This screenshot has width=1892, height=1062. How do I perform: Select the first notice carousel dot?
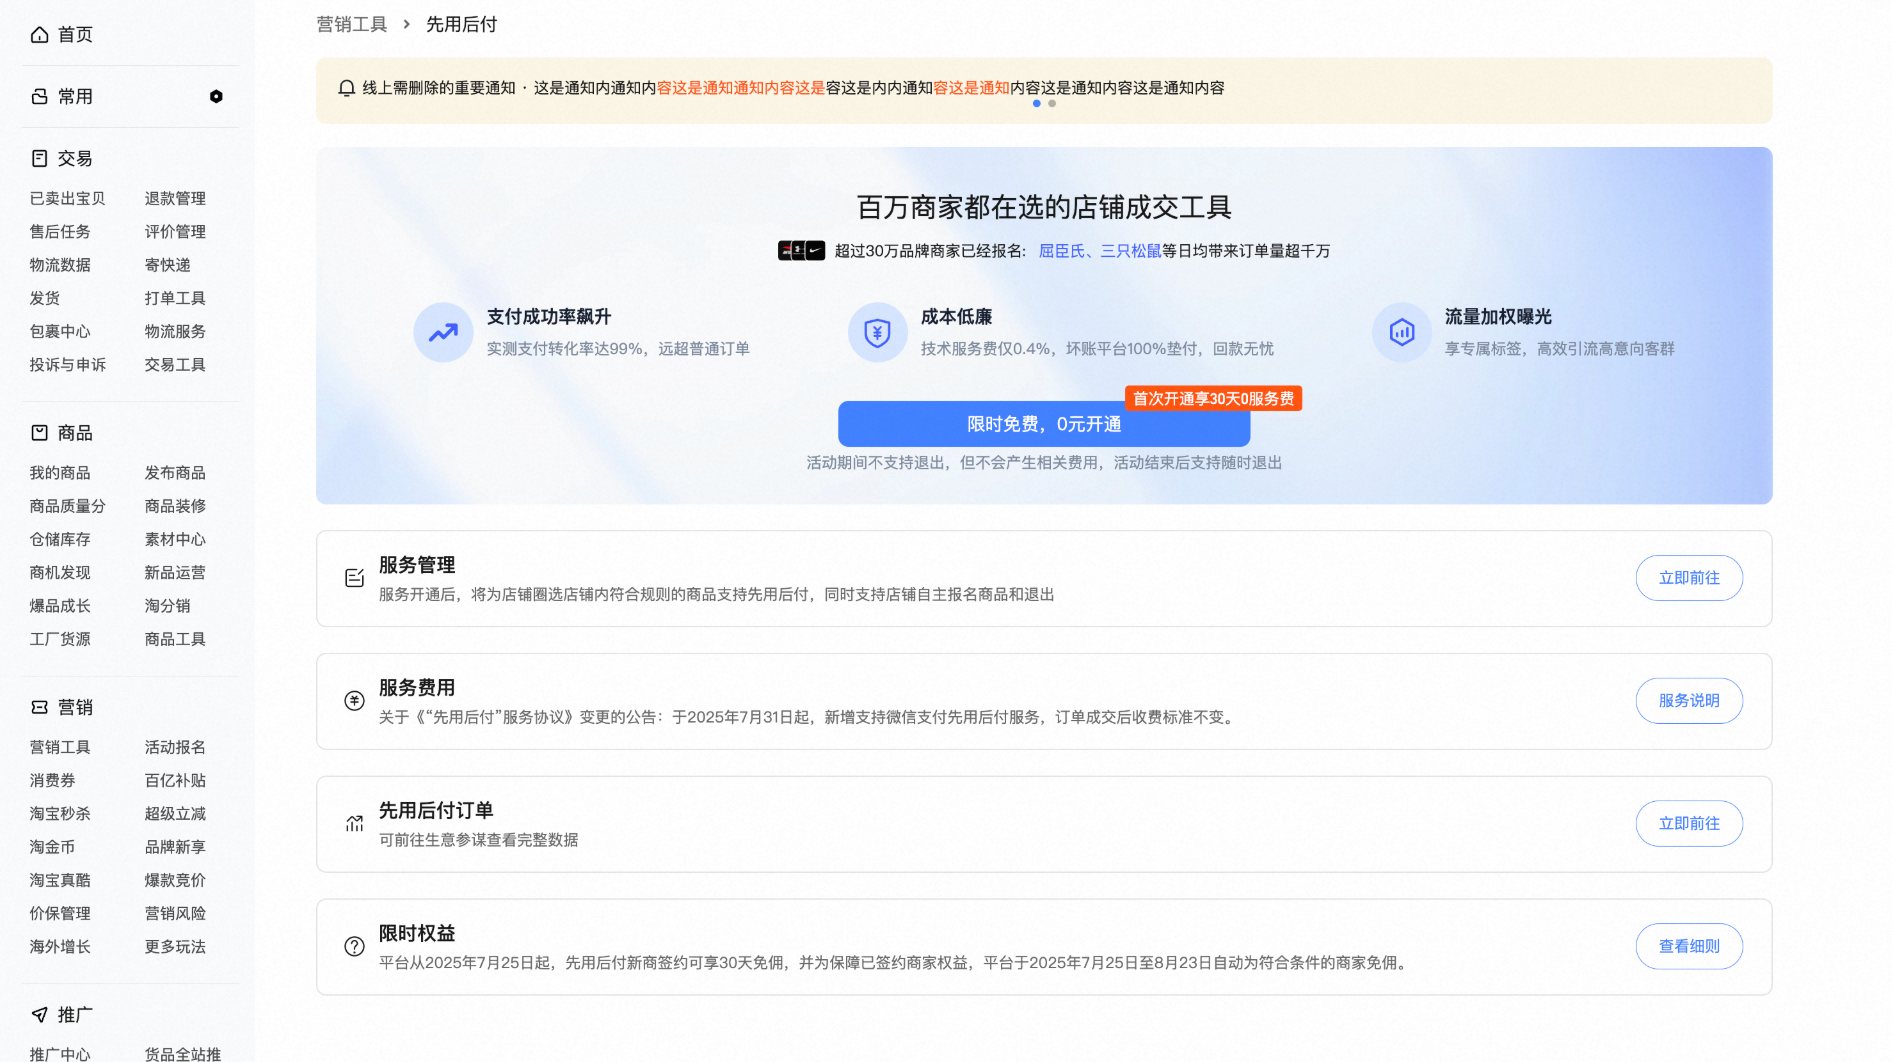pyautogui.click(x=1036, y=104)
